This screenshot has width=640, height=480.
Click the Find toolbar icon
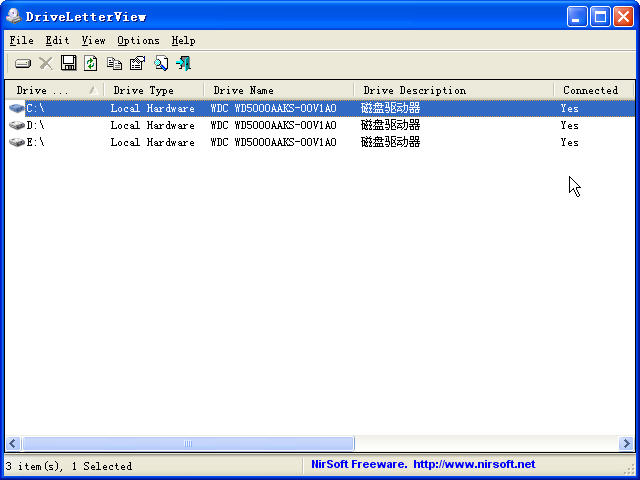point(160,63)
